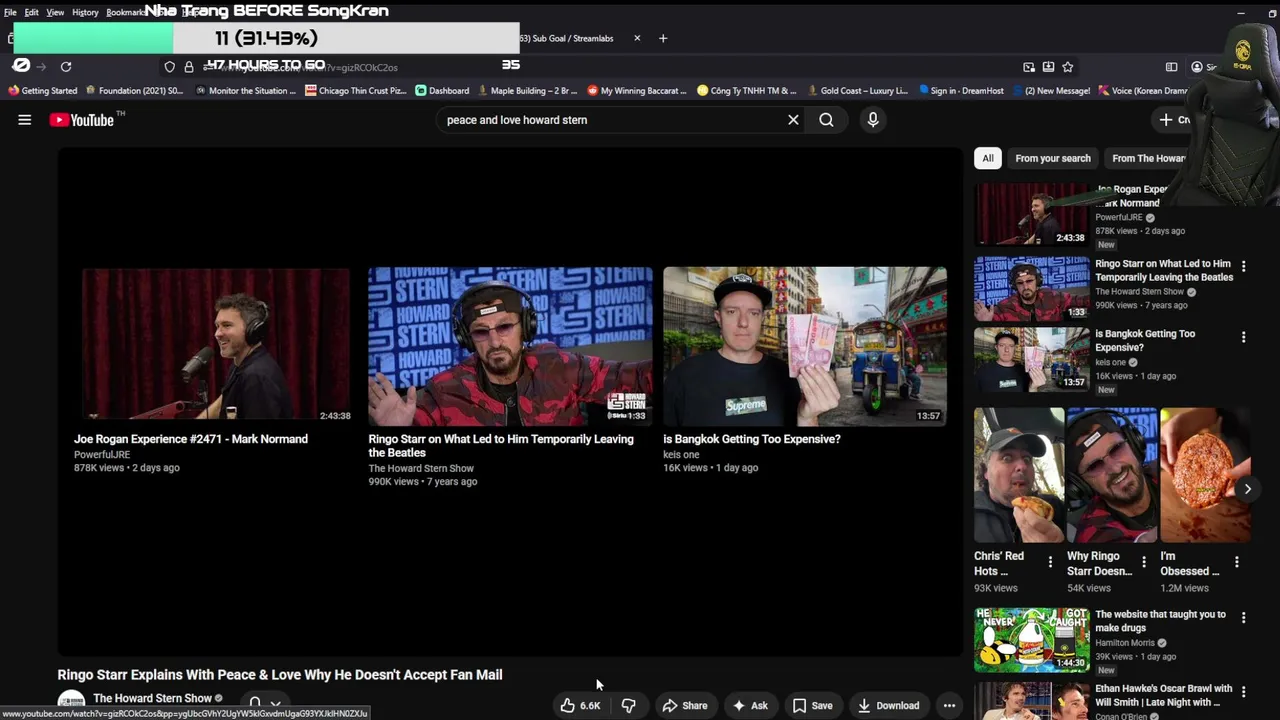This screenshot has width=1280, height=720.
Task: Select the 'From your search' filter chip
Action: click(1053, 158)
